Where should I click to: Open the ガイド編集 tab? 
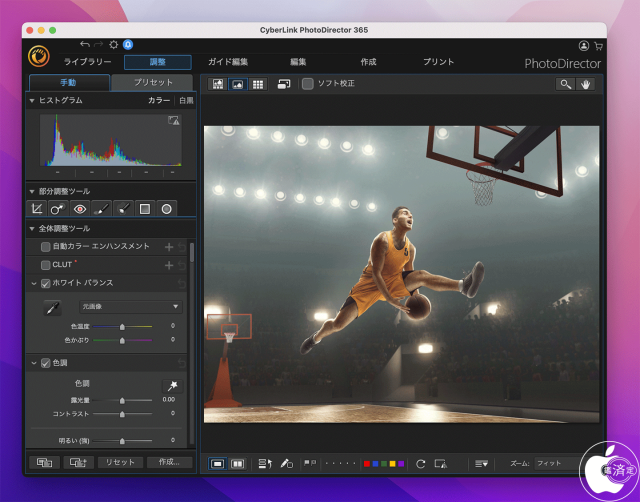tap(228, 62)
